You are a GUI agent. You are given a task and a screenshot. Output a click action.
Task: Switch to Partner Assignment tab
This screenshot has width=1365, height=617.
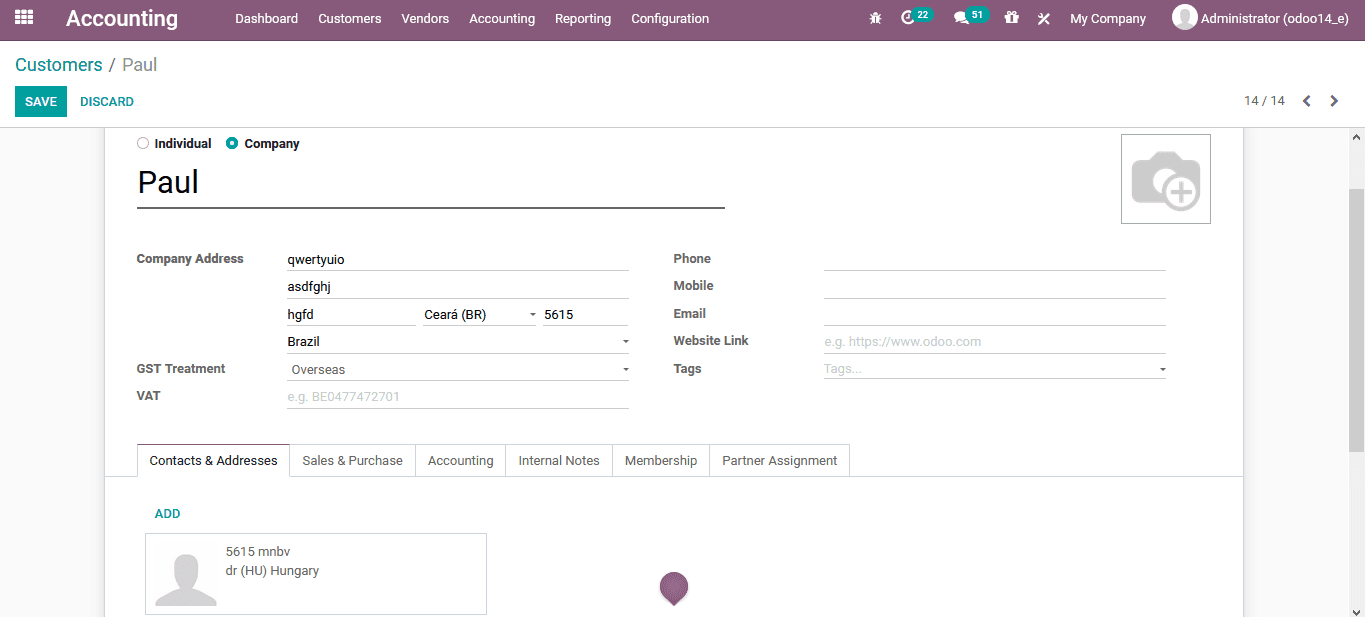(x=780, y=460)
